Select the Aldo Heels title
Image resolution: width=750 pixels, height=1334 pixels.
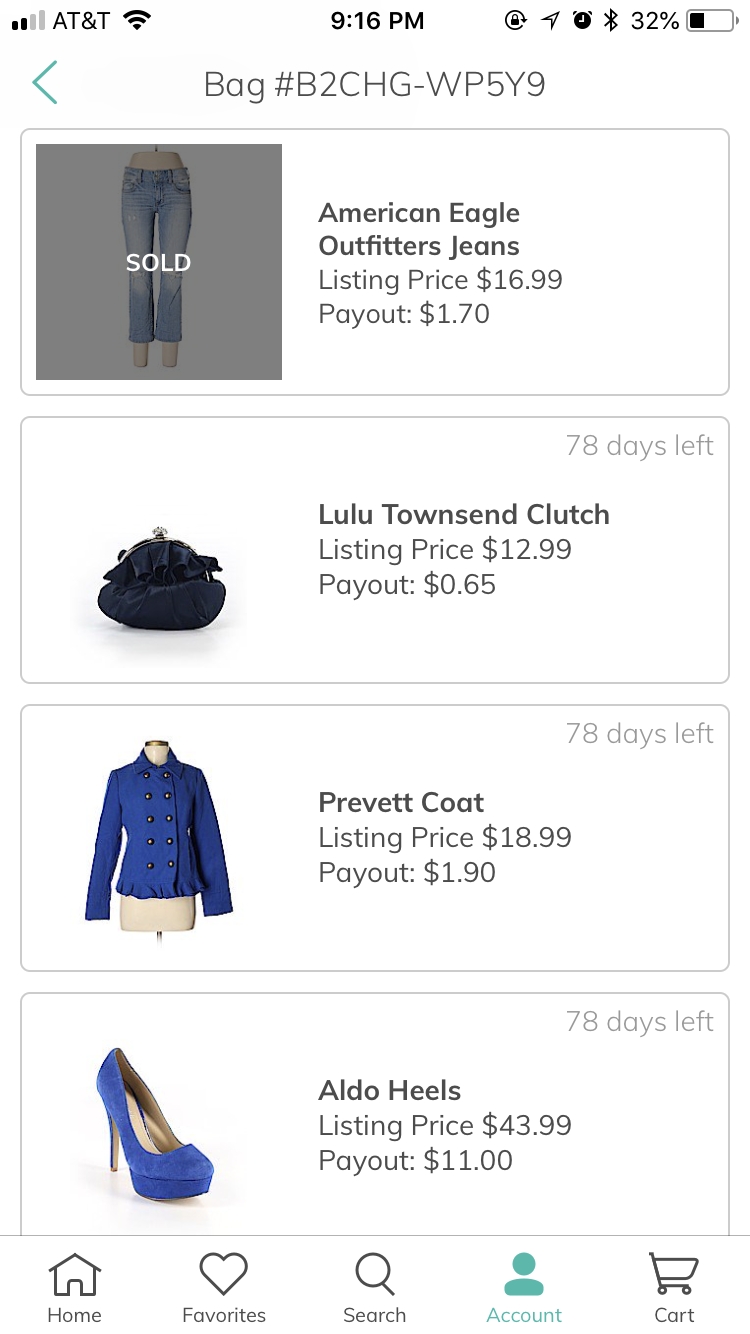coord(390,1091)
